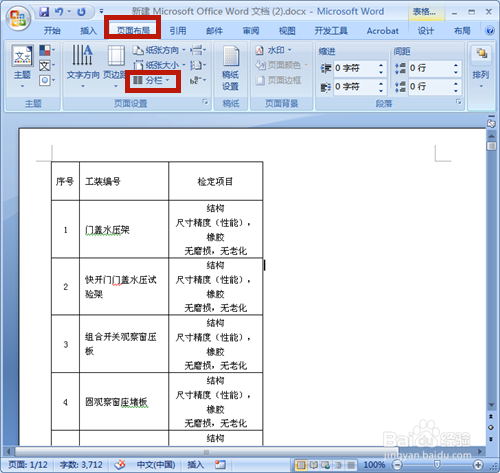500x473 pixels.
Task: Switch to table tools 布局 tab
Action: (462, 31)
